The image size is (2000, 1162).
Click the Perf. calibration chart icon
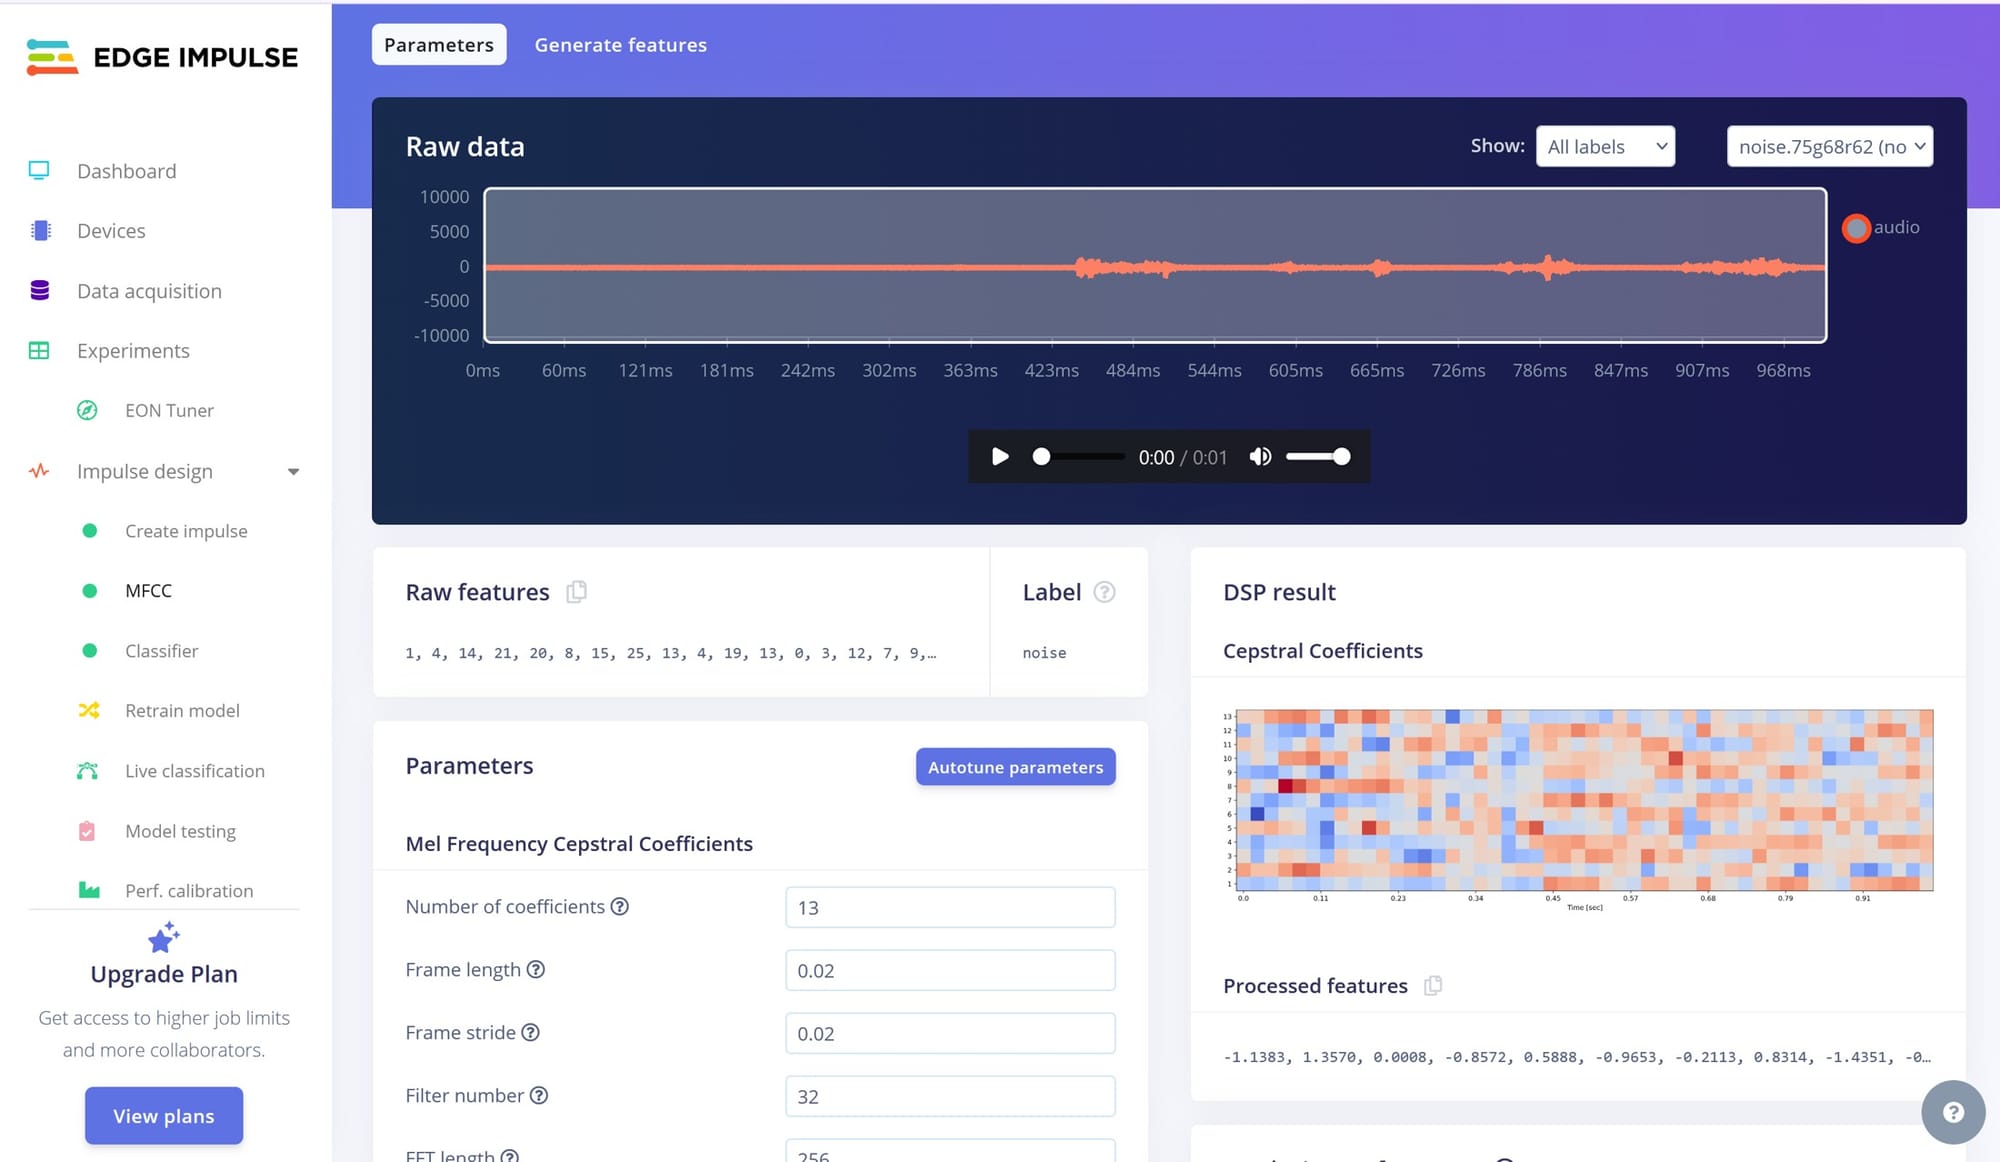89,890
